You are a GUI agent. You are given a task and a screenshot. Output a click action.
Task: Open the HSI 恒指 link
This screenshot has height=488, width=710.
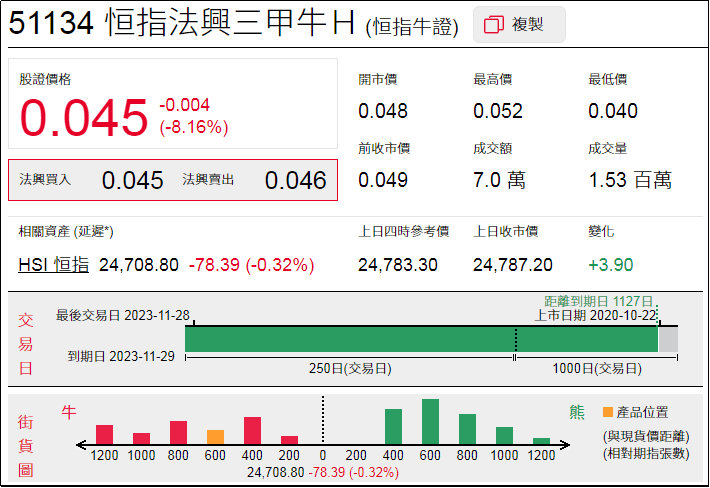tap(53, 264)
